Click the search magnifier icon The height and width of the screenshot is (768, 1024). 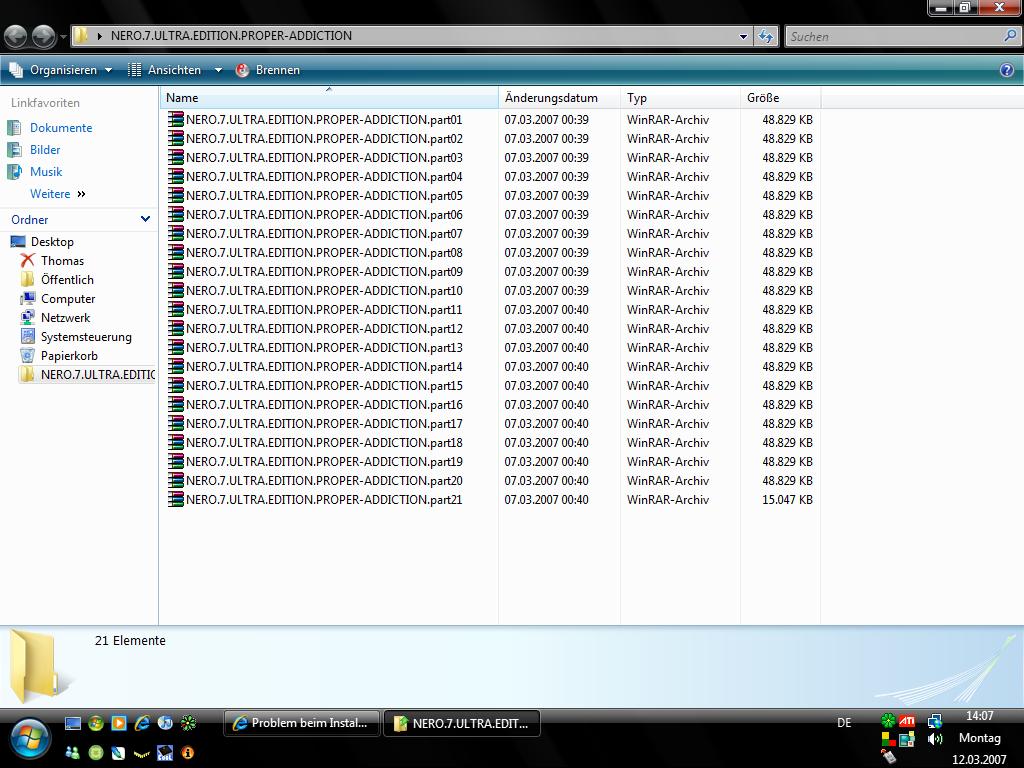(1010, 36)
